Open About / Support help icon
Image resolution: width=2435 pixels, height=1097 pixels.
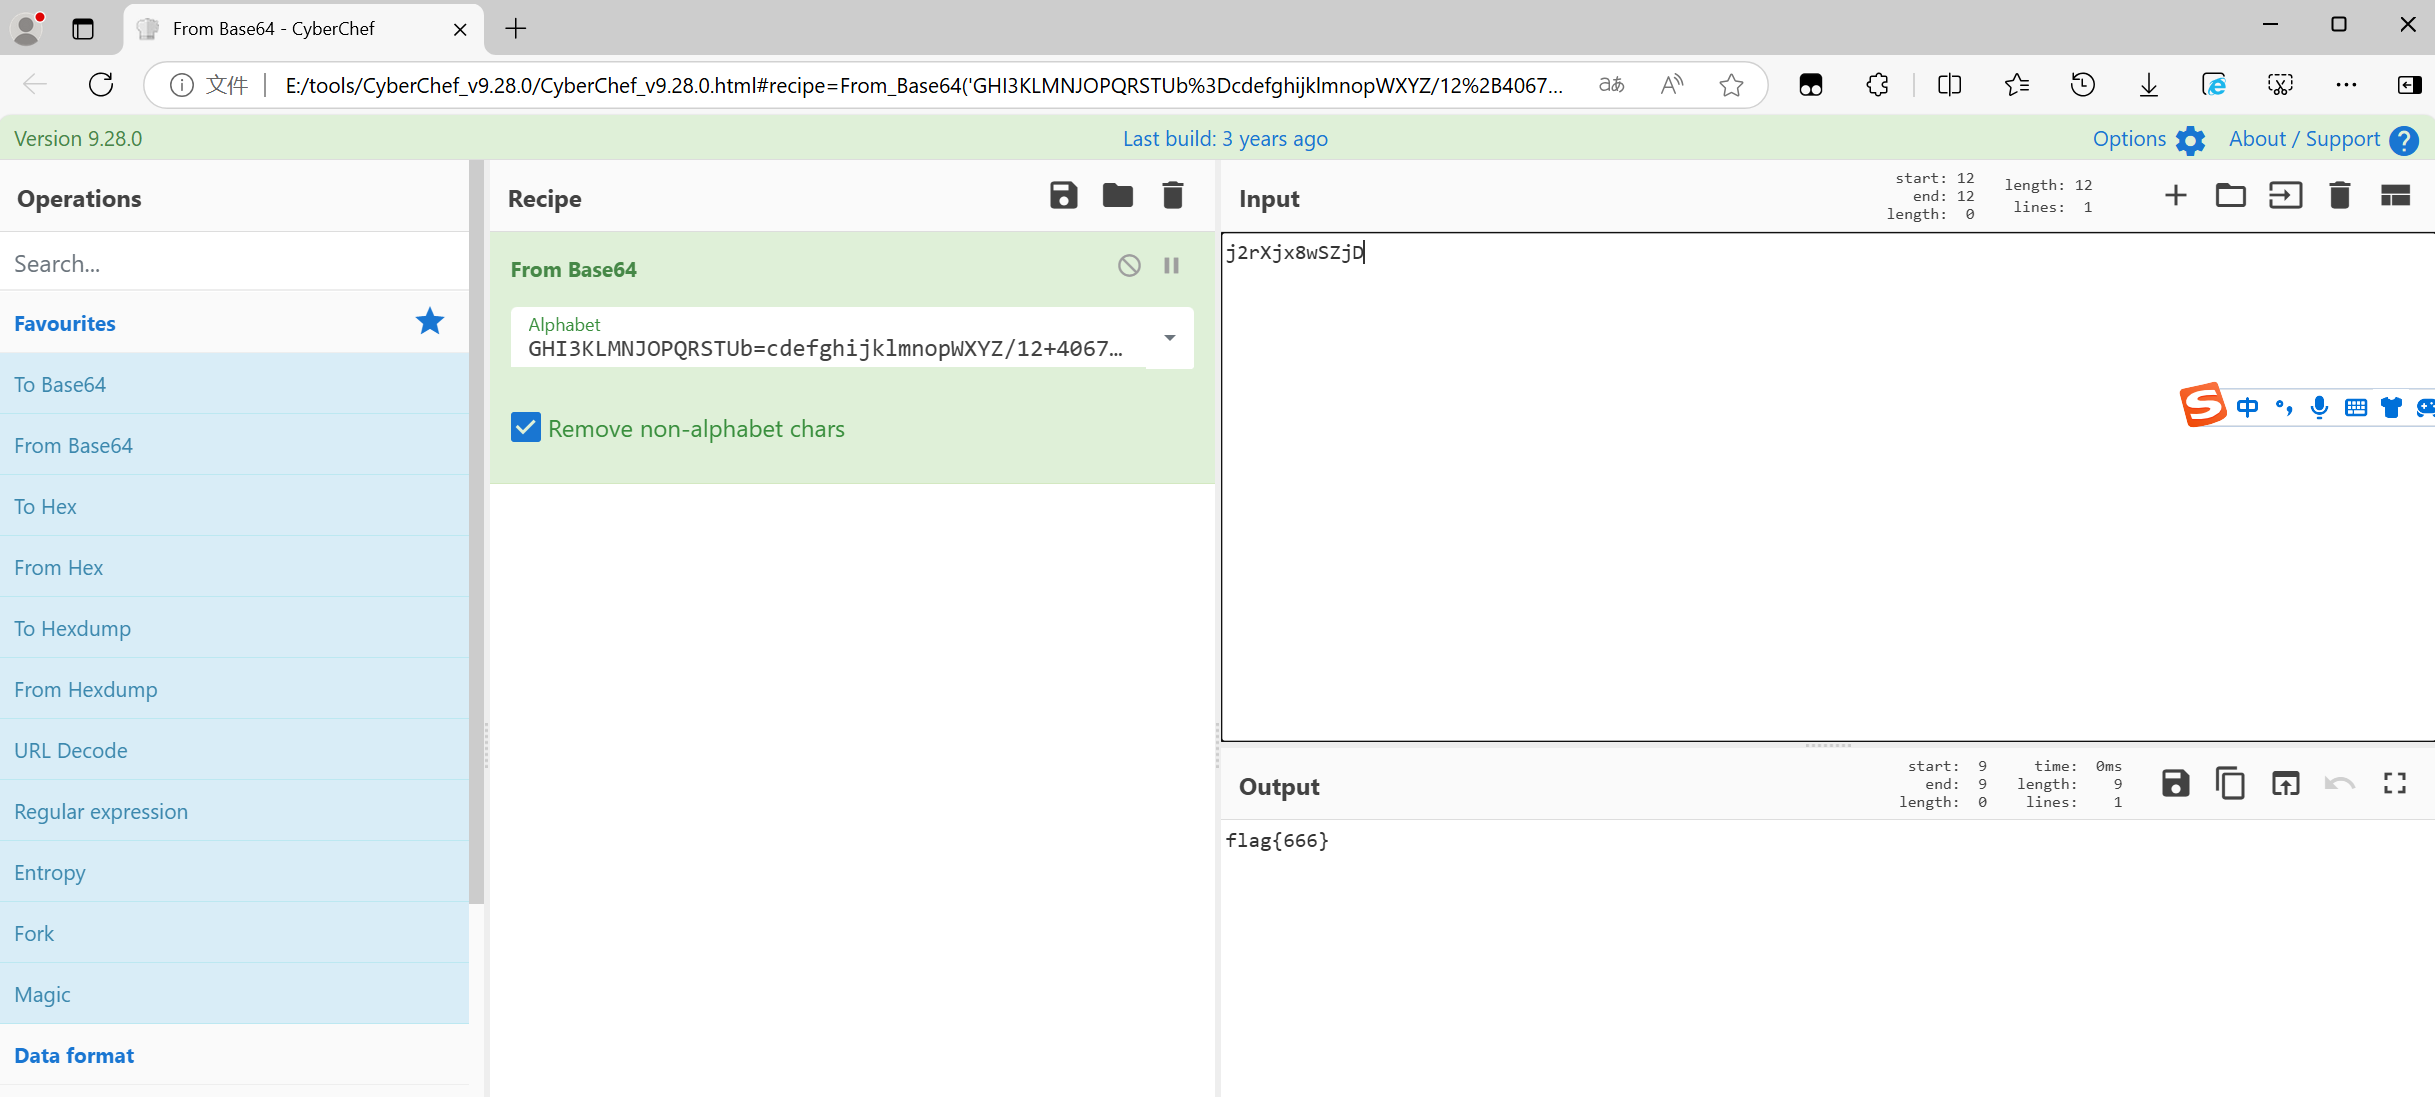click(2403, 140)
